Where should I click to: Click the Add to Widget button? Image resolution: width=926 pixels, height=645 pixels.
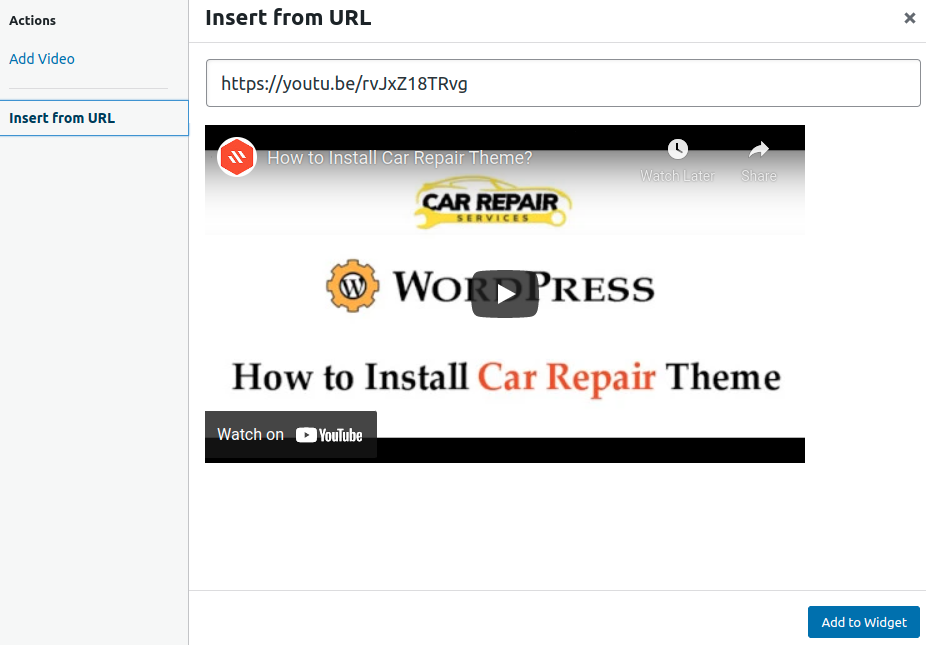863,622
